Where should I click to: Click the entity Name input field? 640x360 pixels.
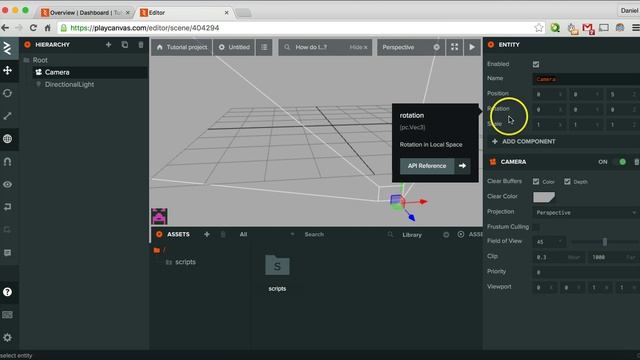[586, 79]
